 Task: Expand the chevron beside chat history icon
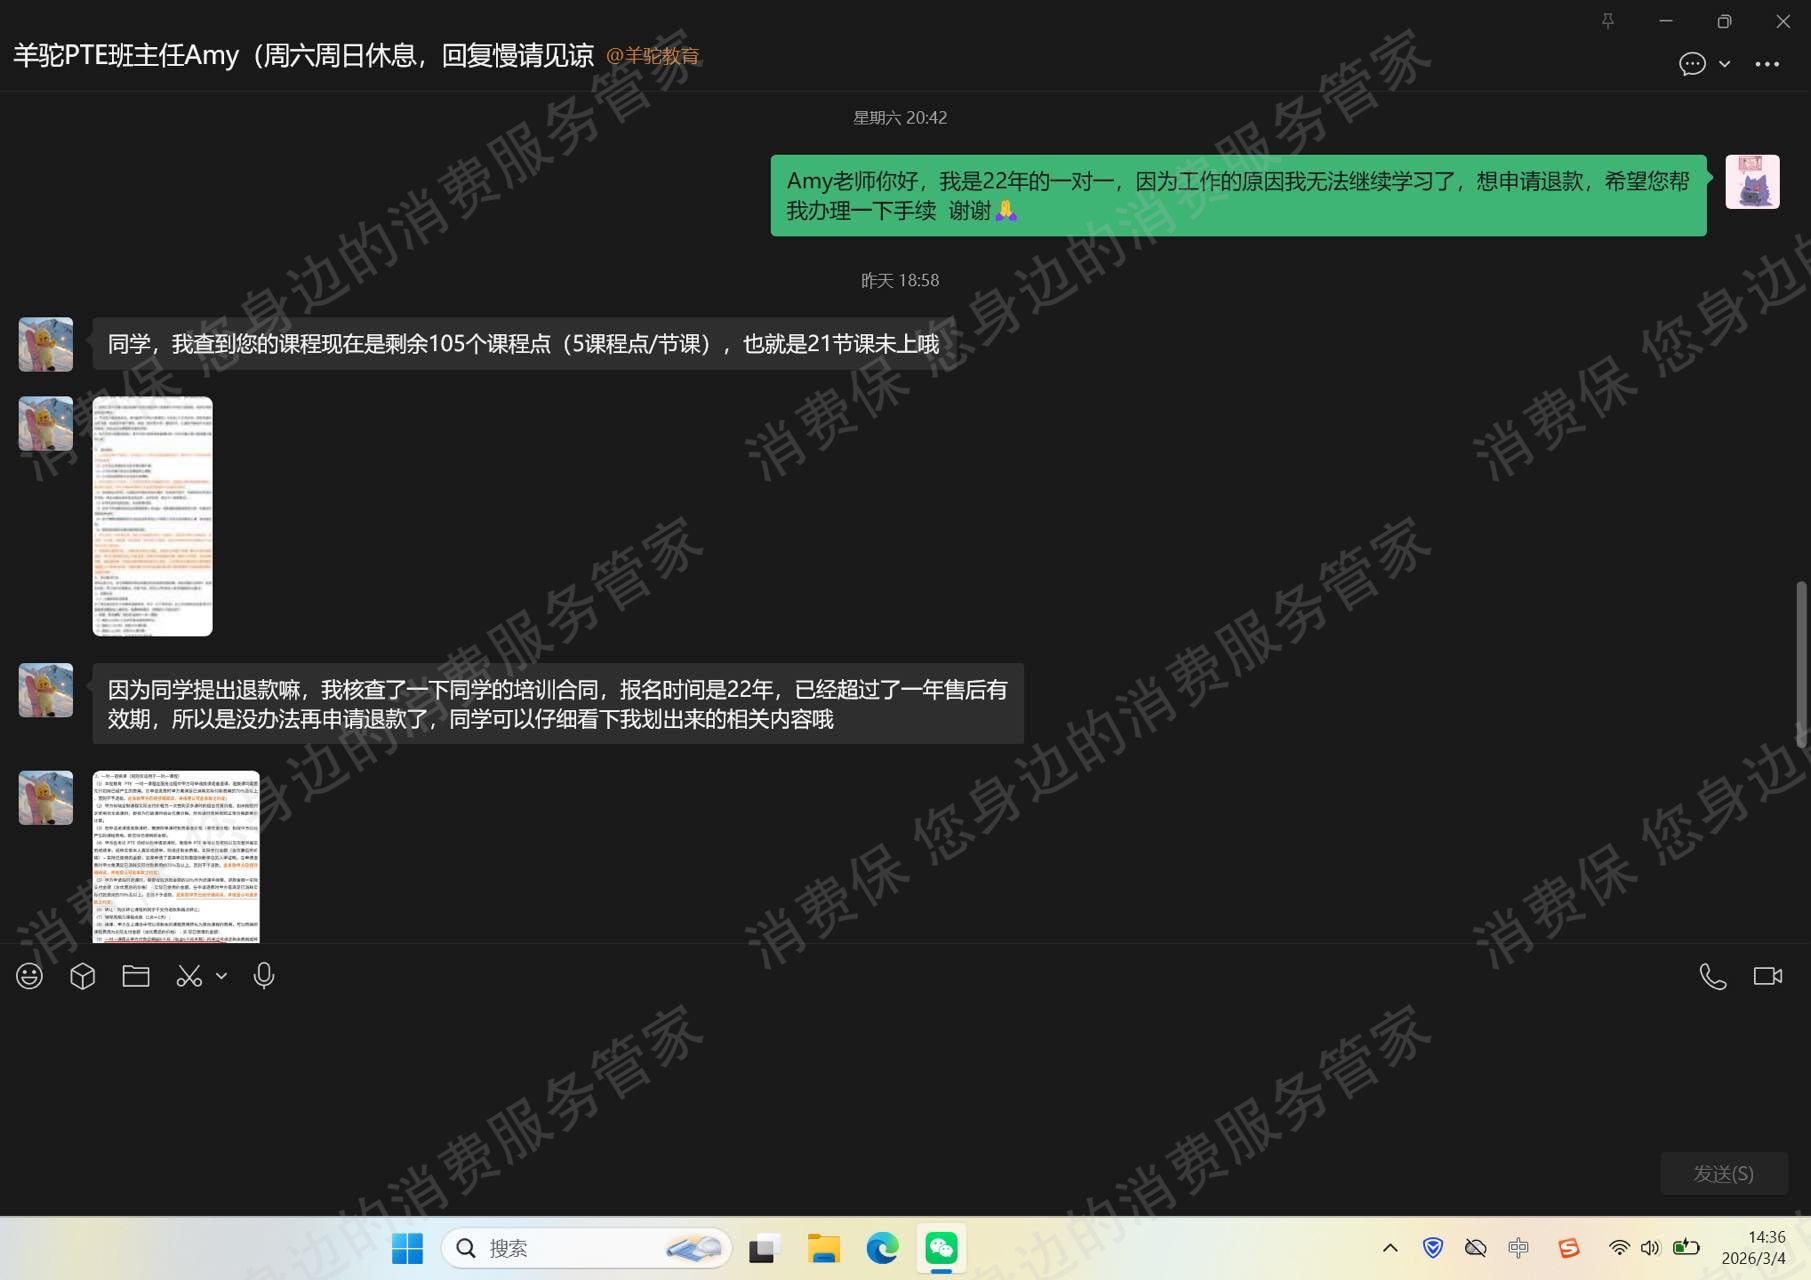[x=1722, y=65]
